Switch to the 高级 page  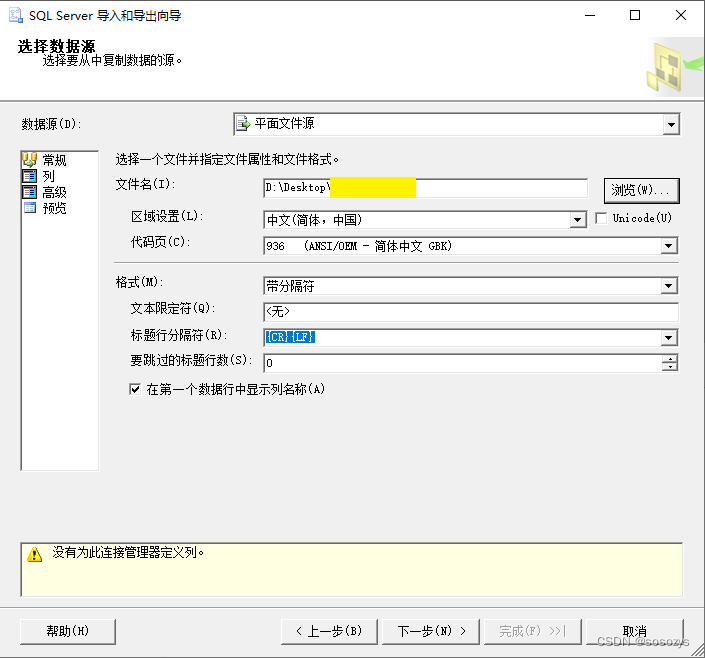coord(54,192)
